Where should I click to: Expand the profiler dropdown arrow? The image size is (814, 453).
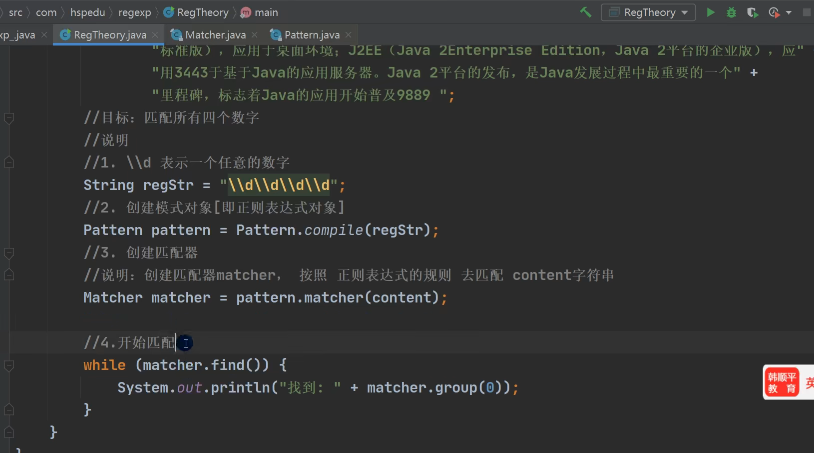tap(789, 12)
